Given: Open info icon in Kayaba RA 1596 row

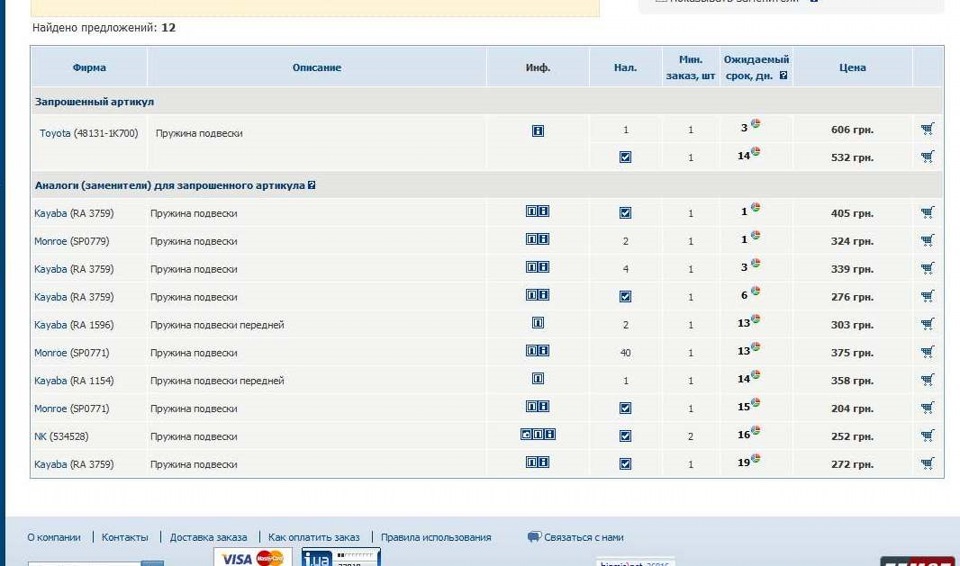Looking at the screenshot, I should click(538, 323).
